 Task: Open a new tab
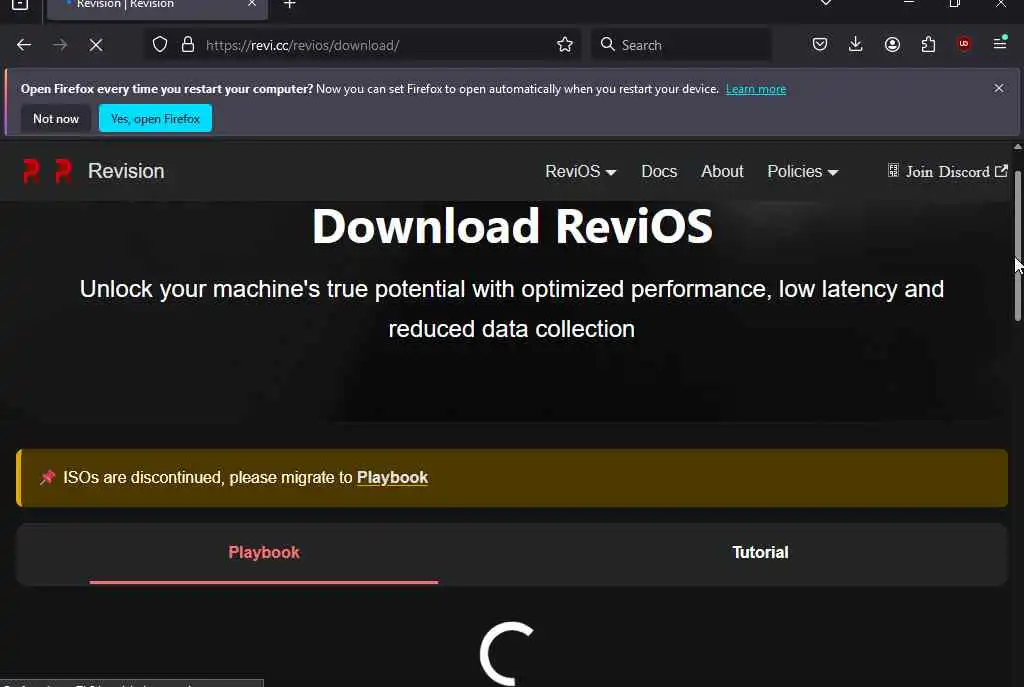click(x=290, y=5)
